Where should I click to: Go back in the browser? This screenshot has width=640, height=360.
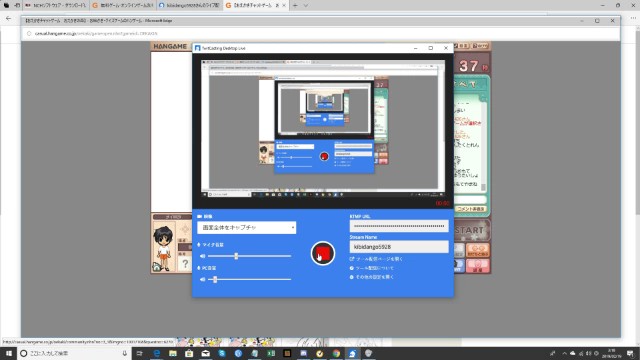point(9,18)
